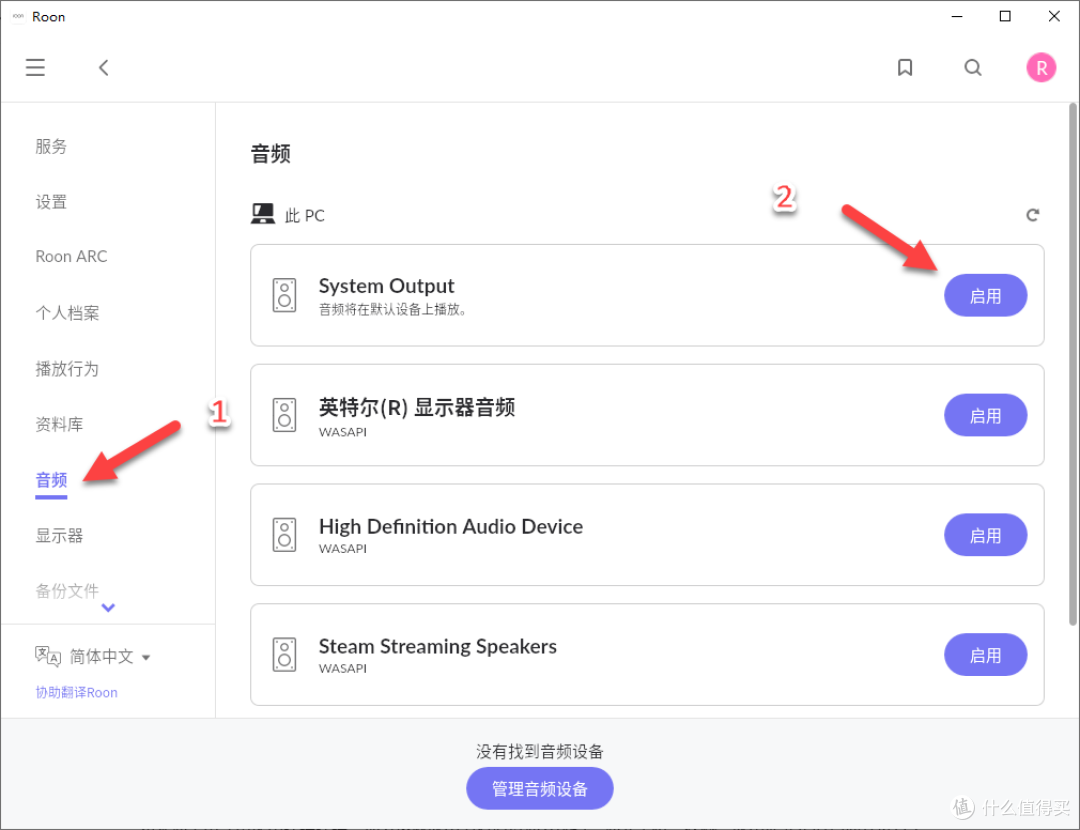1080x830 pixels.
Task: Open the bookmark panel
Action: click(905, 67)
